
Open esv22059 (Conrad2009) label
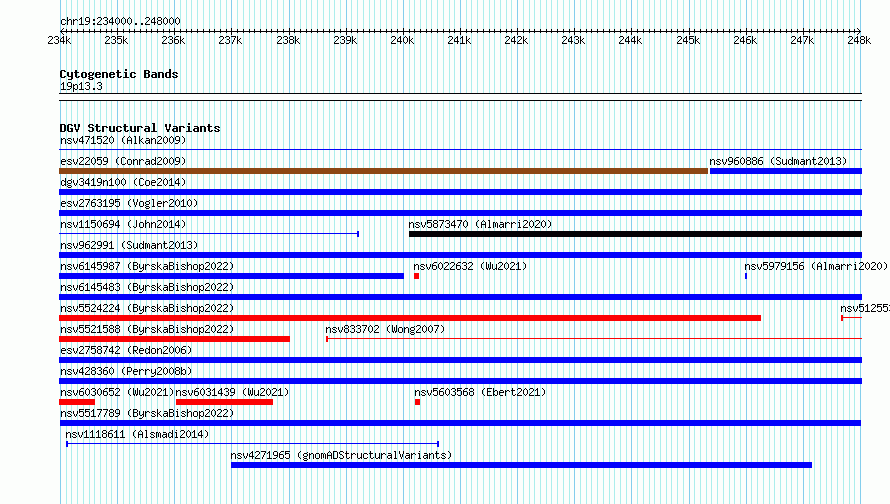123,161
